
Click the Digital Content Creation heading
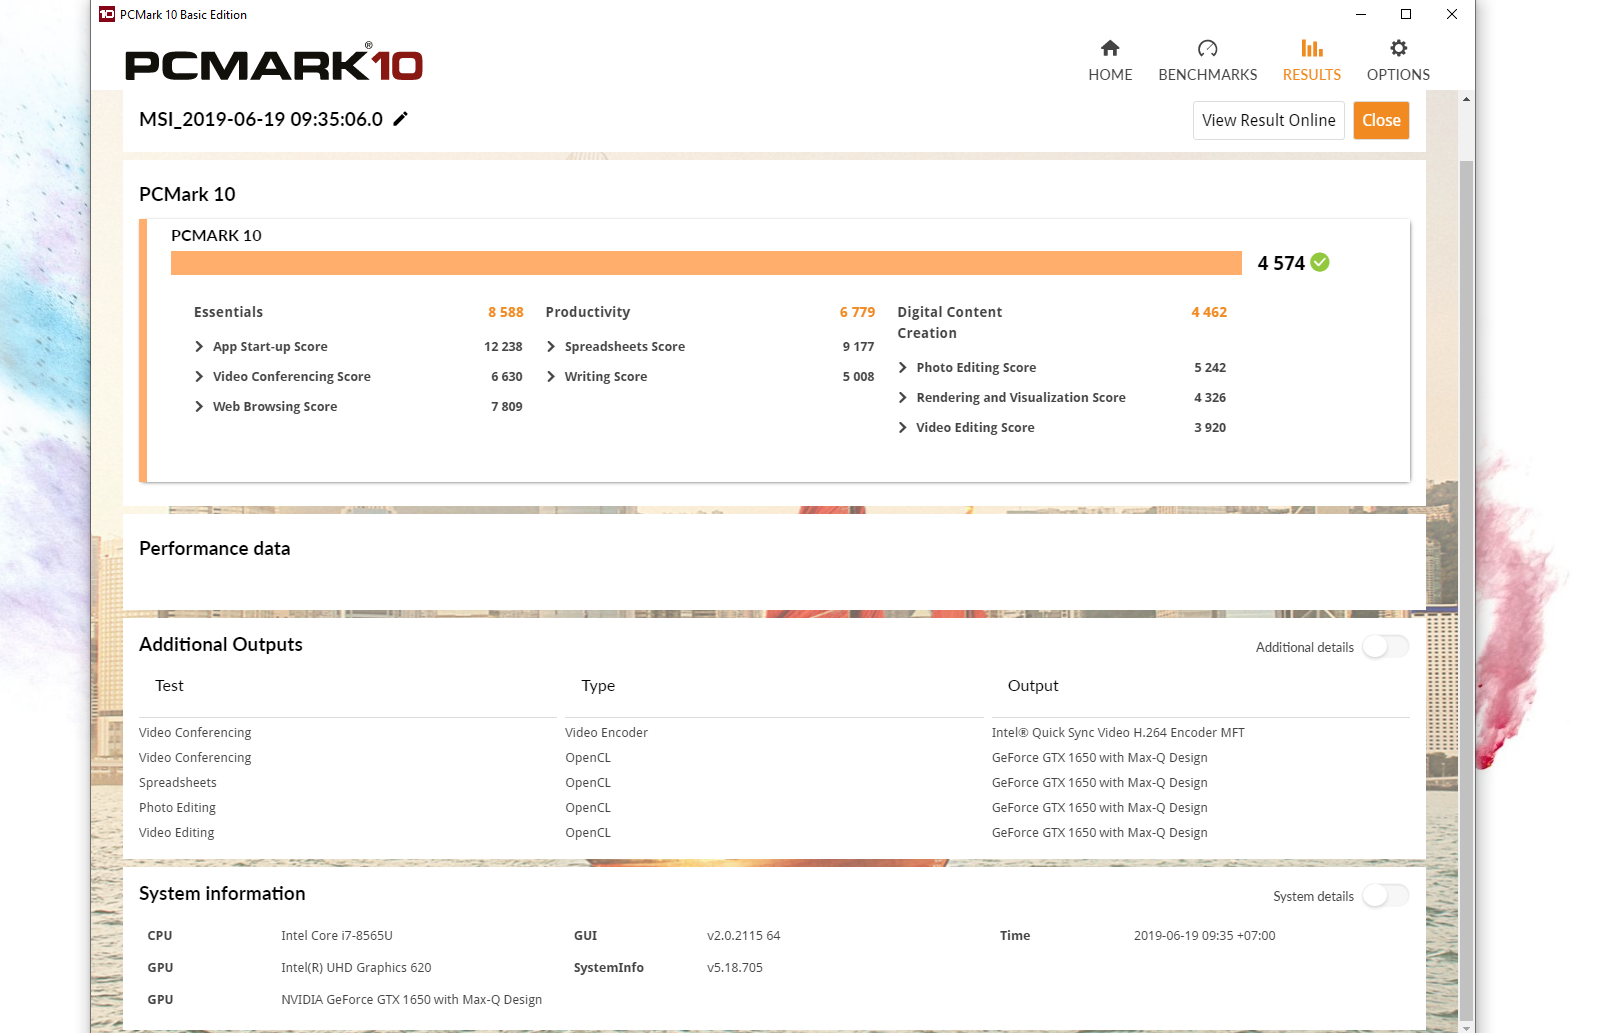949,322
